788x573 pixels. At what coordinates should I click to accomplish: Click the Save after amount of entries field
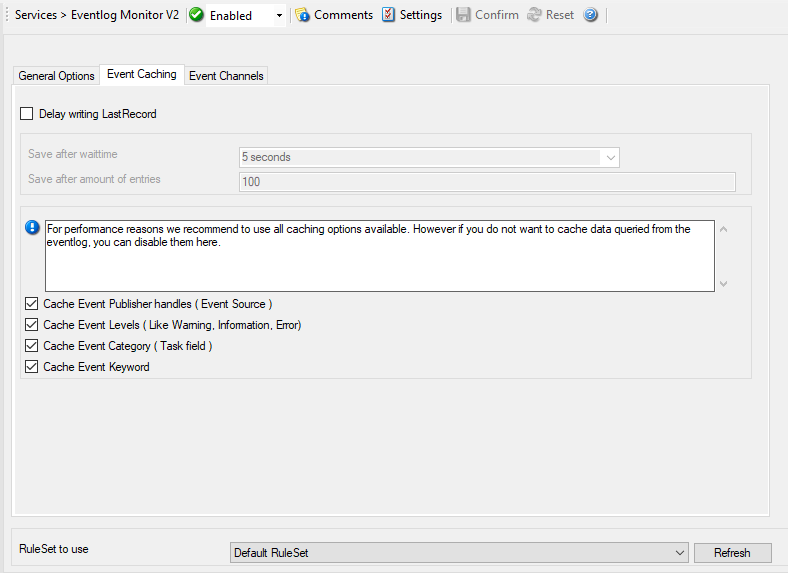tap(487, 182)
